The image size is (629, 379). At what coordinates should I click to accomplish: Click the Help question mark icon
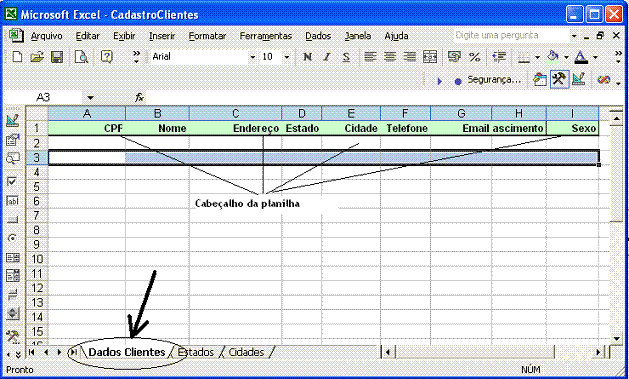[x=107, y=57]
